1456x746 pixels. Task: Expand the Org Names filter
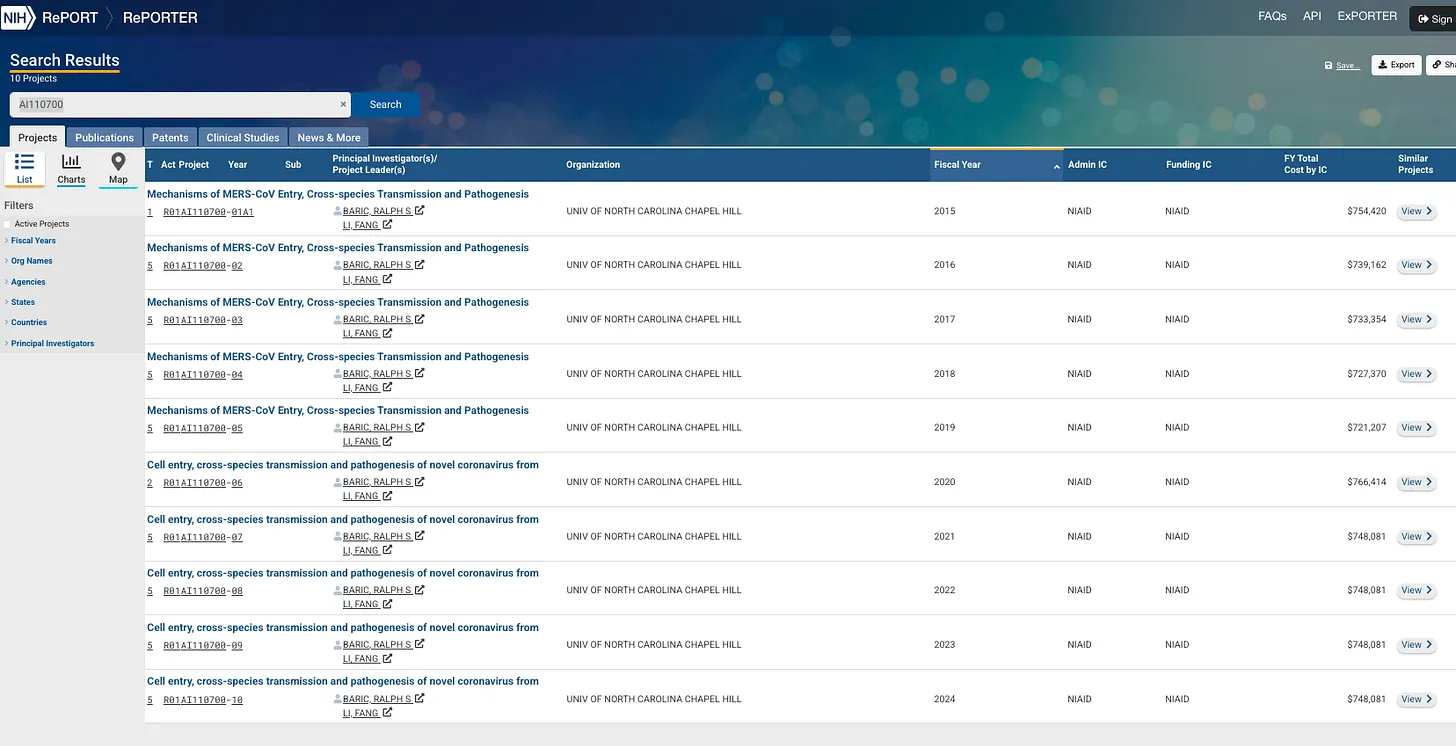(31, 261)
